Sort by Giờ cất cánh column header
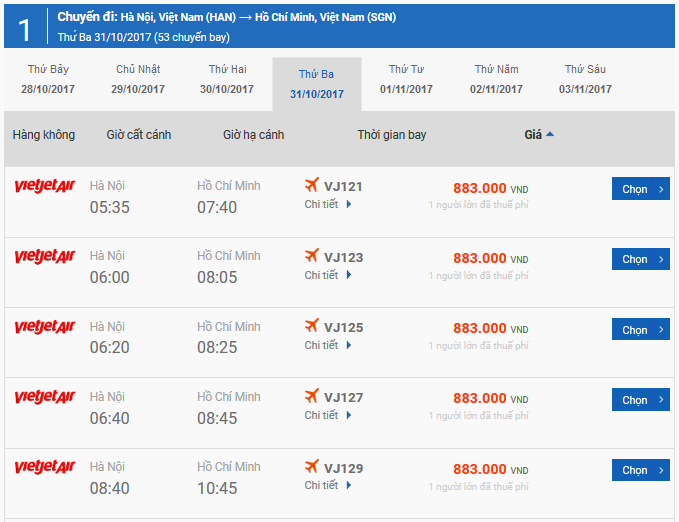679x522 pixels. (x=139, y=135)
